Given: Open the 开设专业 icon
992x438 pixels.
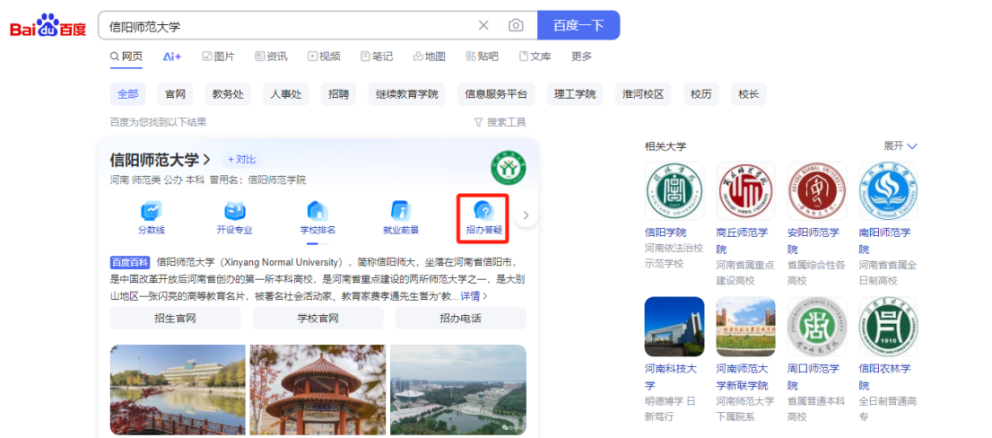Looking at the screenshot, I should click(234, 218).
